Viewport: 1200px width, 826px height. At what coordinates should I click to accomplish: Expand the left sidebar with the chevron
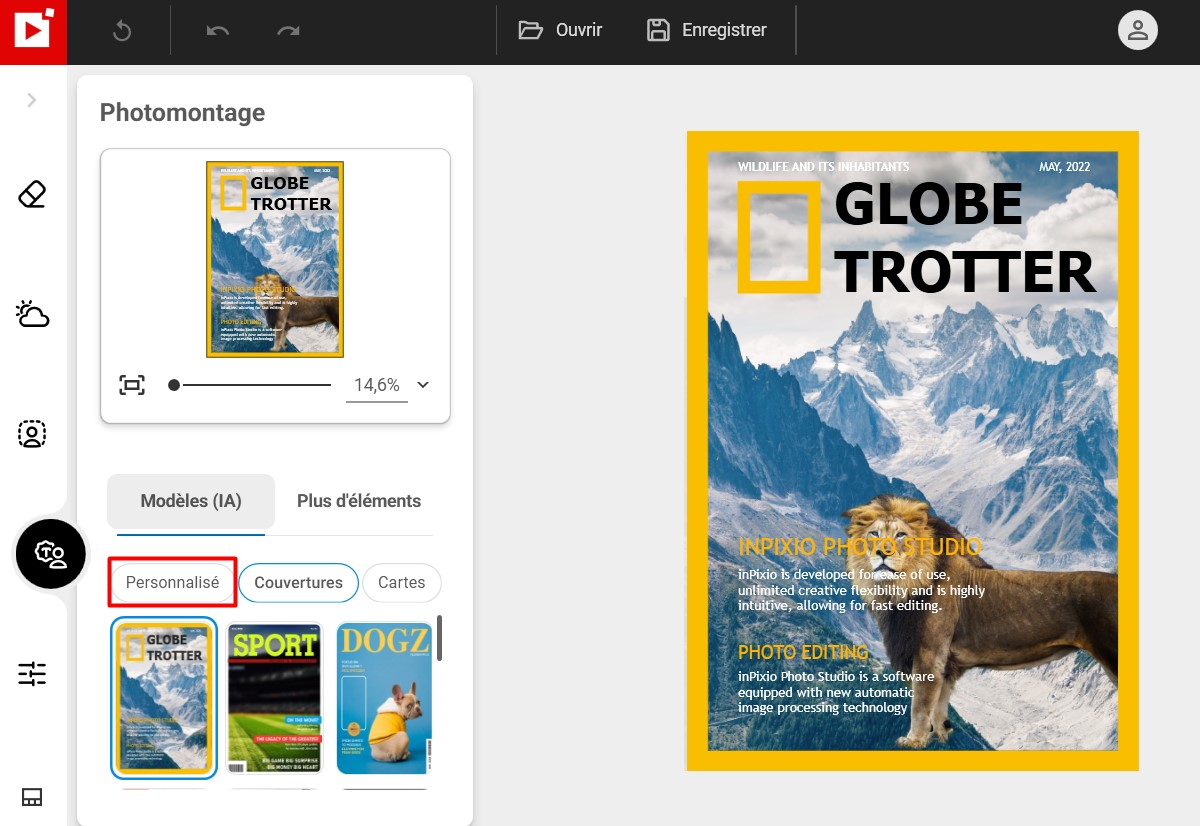click(x=32, y=100)
